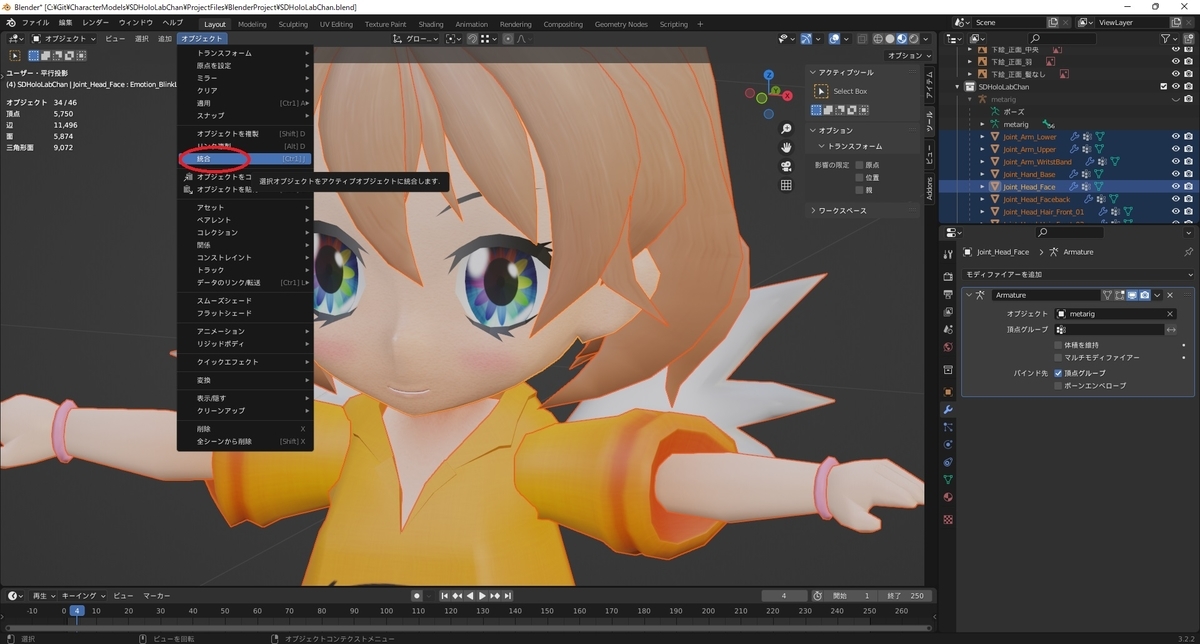1200x644 pixels.
Task: Open the ファイル menu
Action: coord(35,22)
